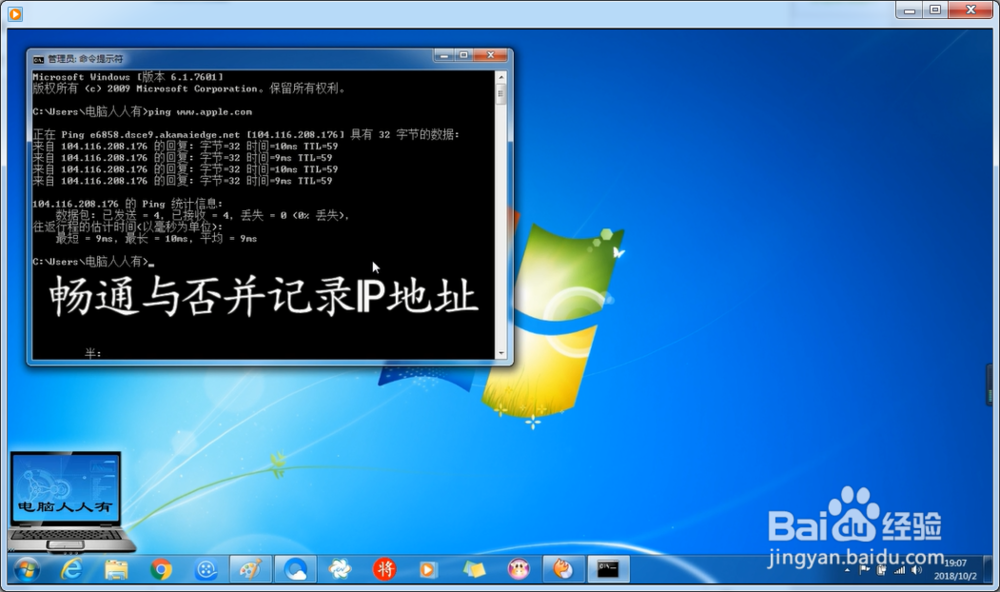Click the '最短 = 9ms' statistics line
Screen dimensions: 1000x592
click(156, 239)
